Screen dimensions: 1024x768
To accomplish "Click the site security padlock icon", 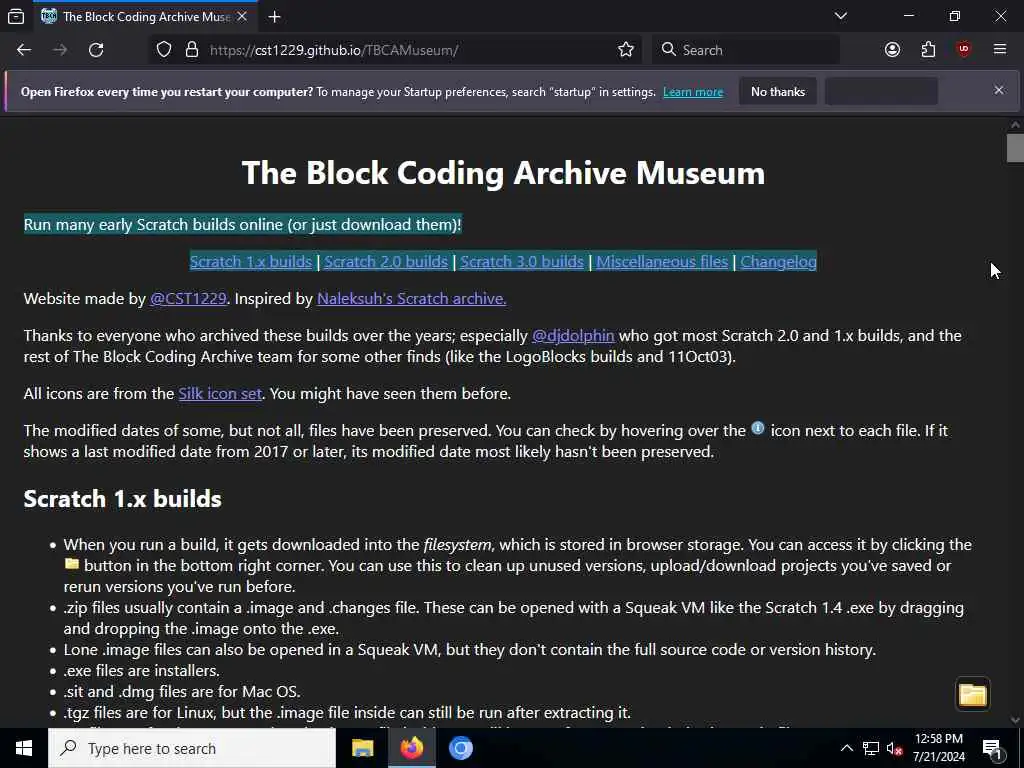I will (191, 50).
